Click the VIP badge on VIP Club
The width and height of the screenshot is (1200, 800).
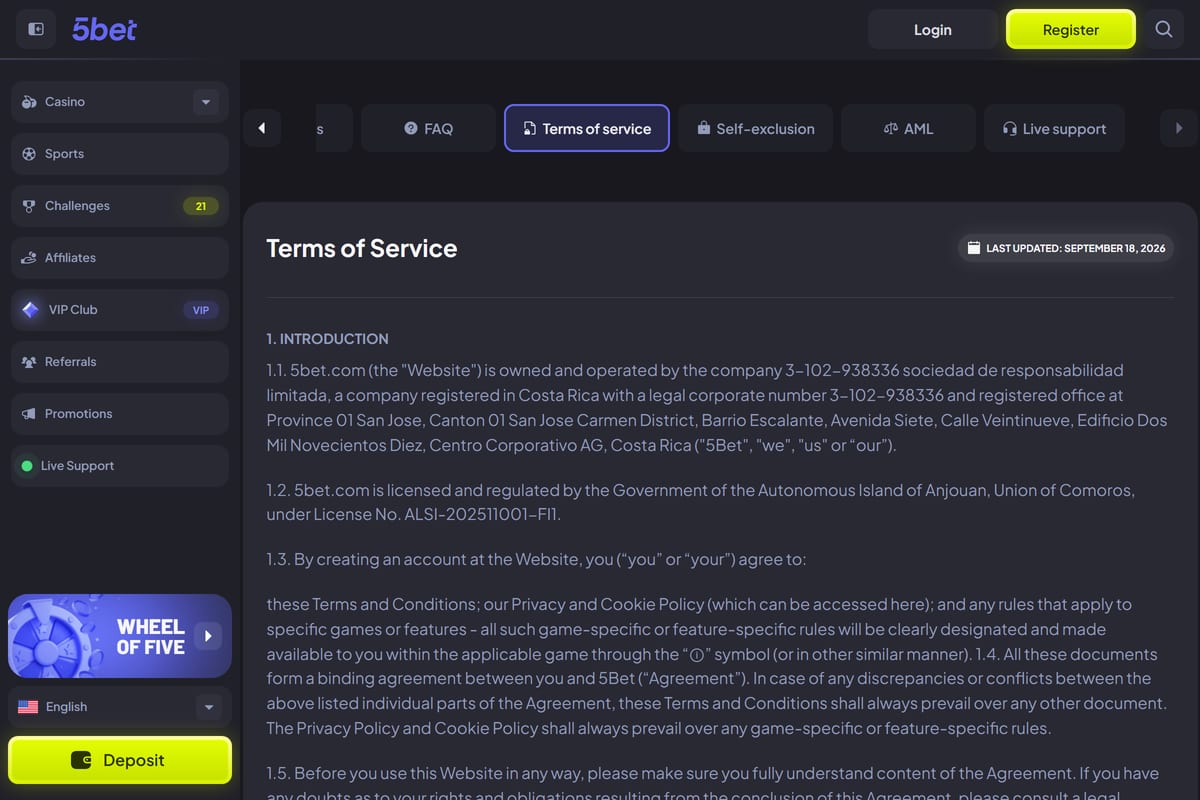(x=201, y=310)
